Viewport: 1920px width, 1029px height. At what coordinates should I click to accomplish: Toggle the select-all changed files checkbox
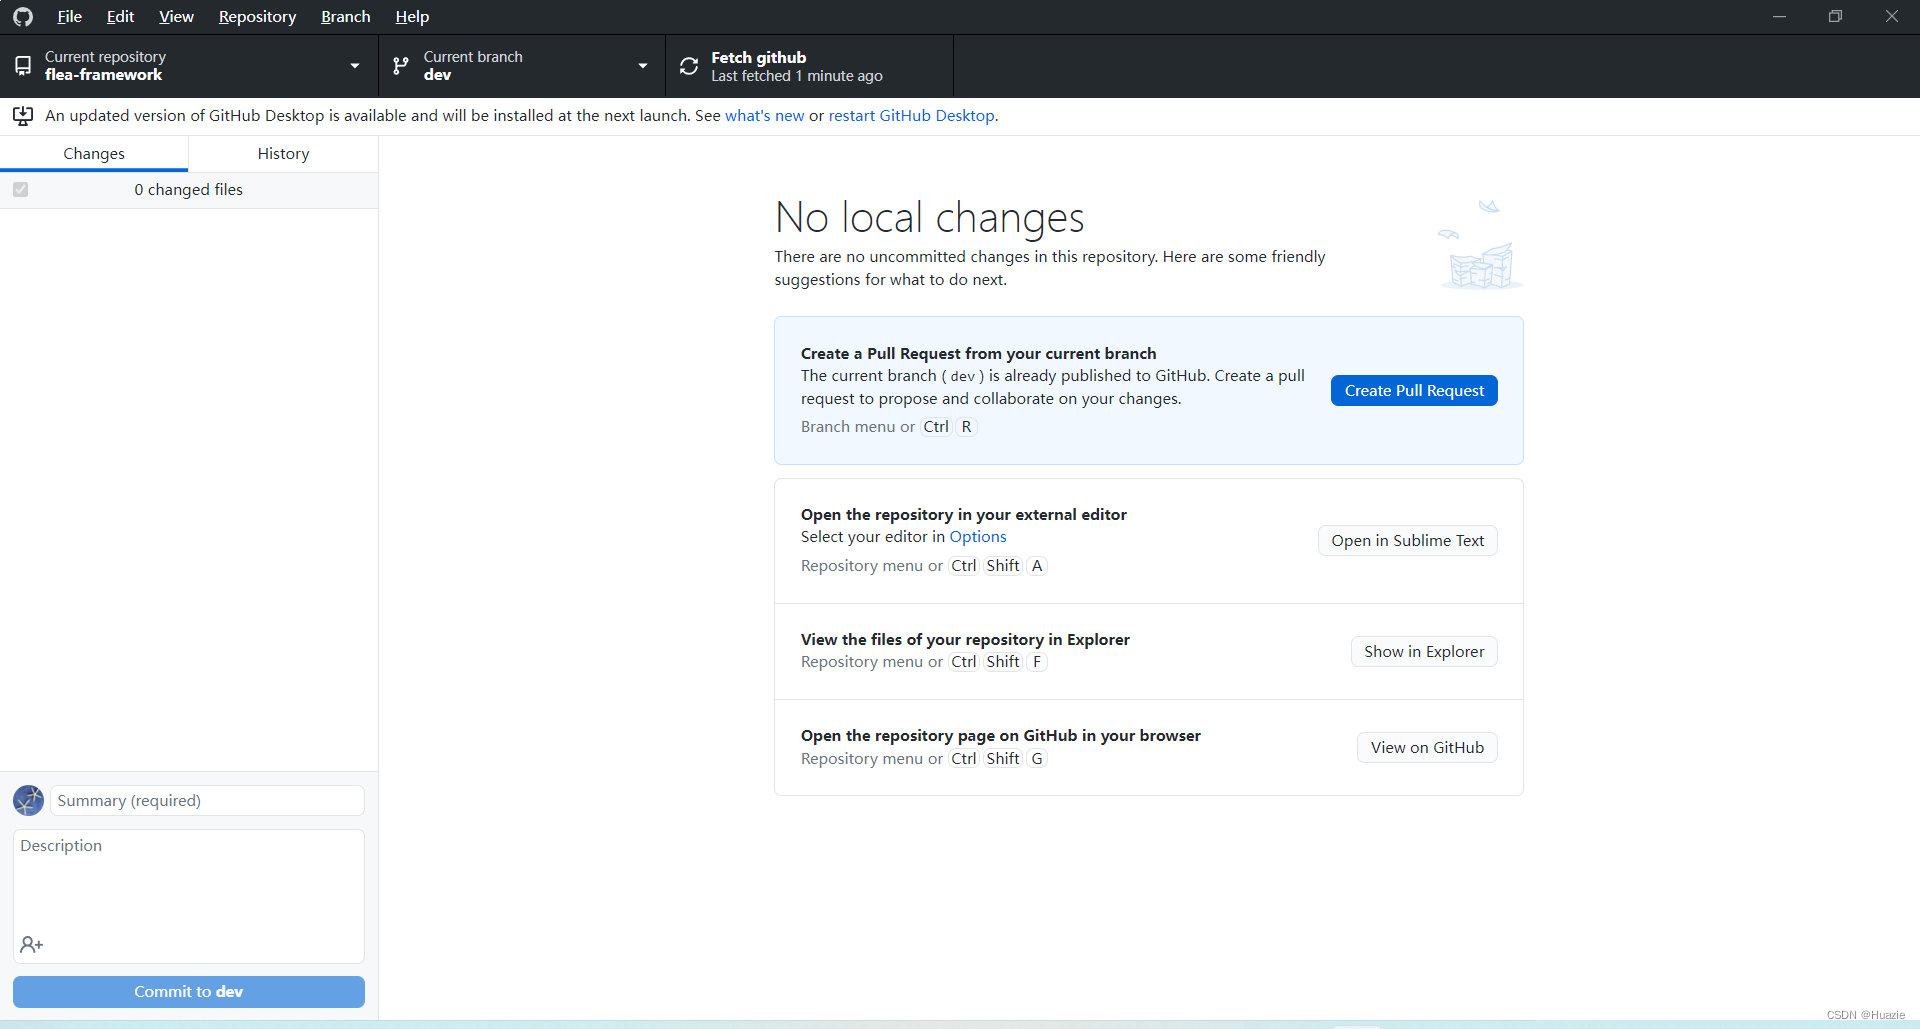coord(20,190)
